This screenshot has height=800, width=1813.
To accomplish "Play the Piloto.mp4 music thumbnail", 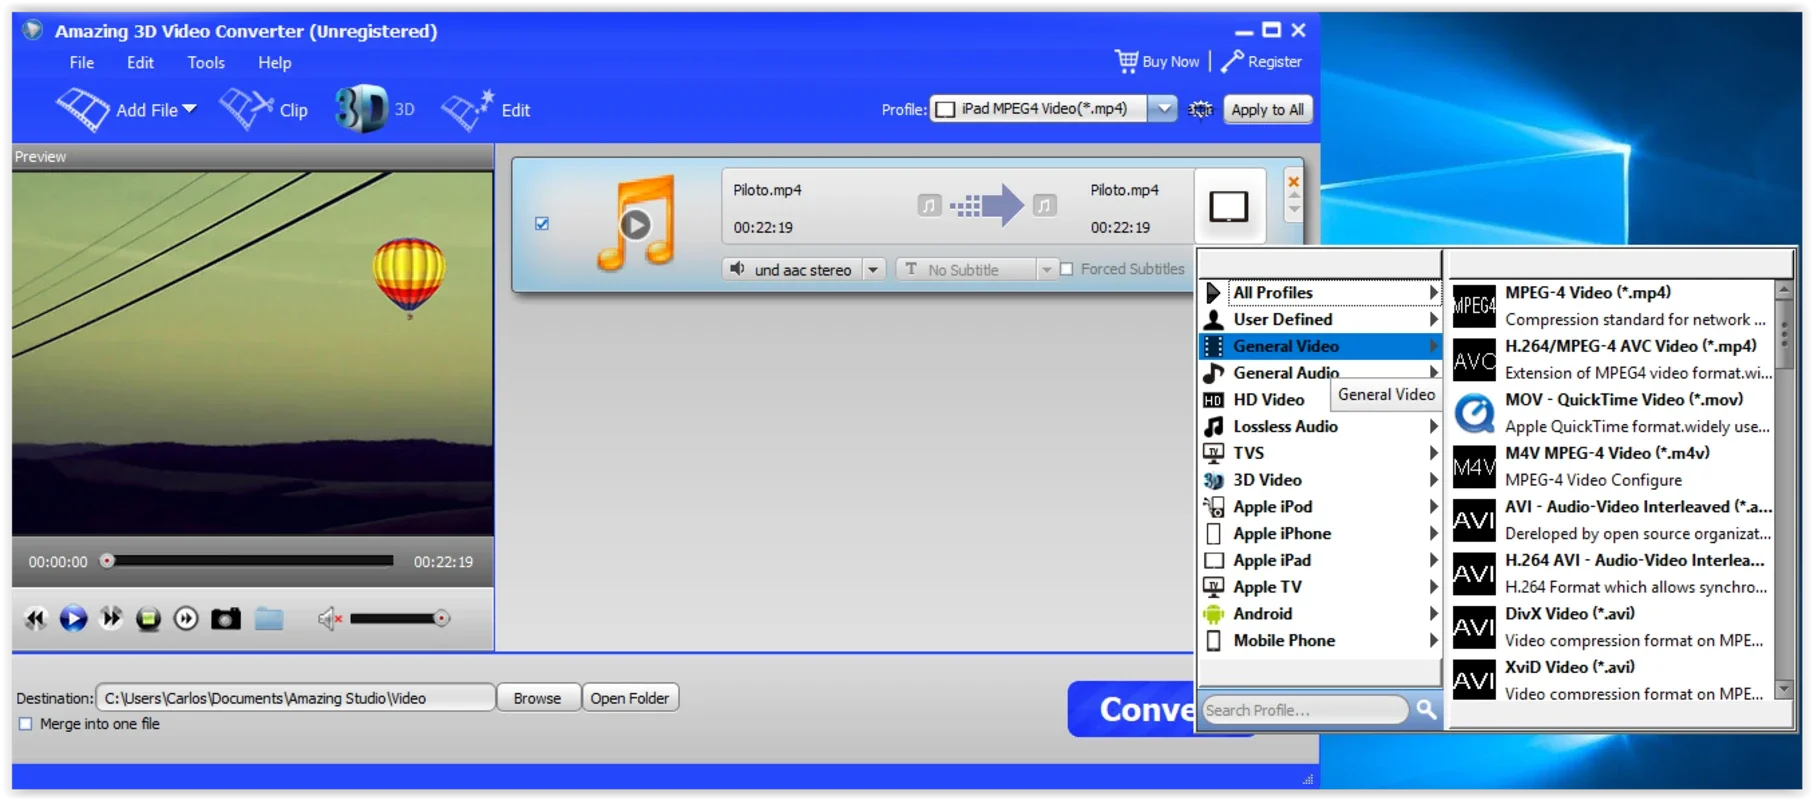I will 636,224.
